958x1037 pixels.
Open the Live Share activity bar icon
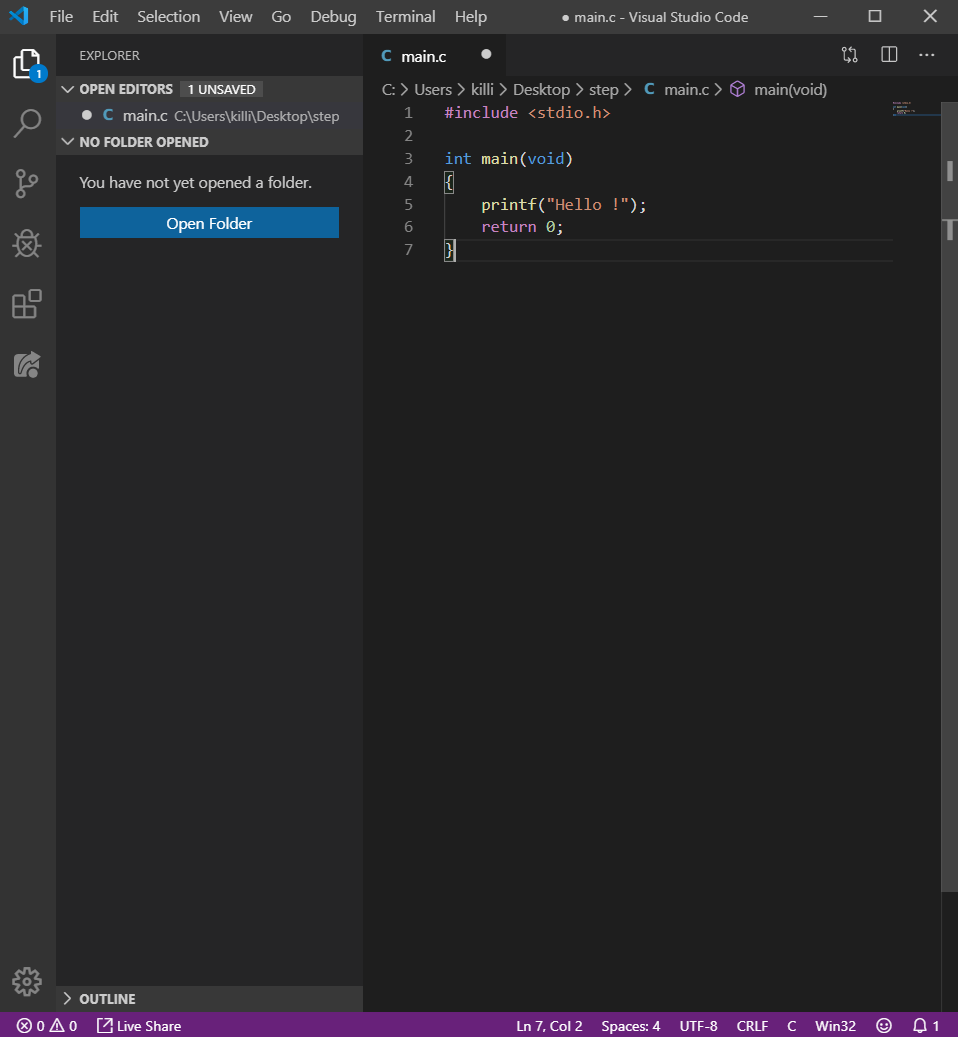pos(27,364)
